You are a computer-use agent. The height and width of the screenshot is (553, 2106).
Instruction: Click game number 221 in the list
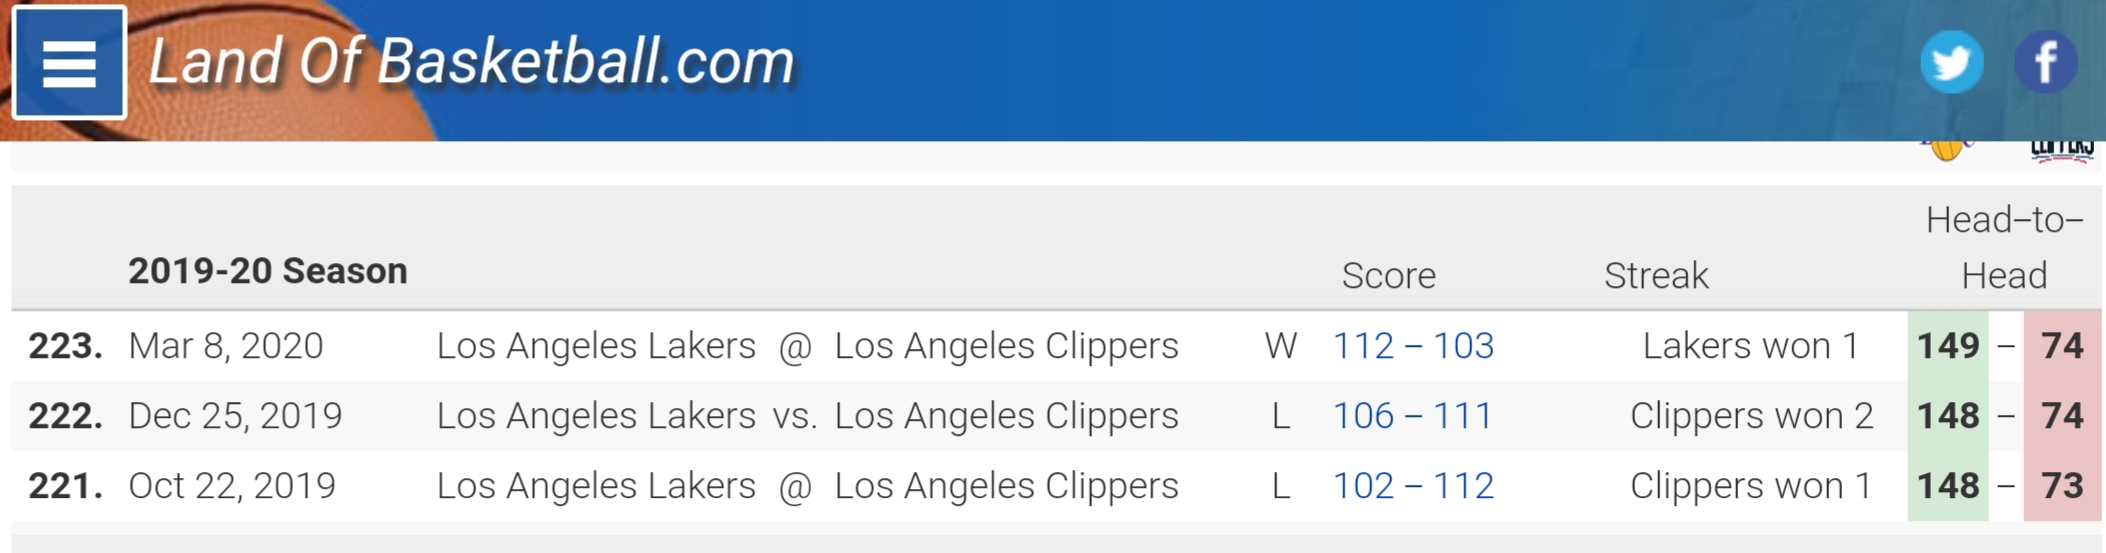(x=65, y=486)
